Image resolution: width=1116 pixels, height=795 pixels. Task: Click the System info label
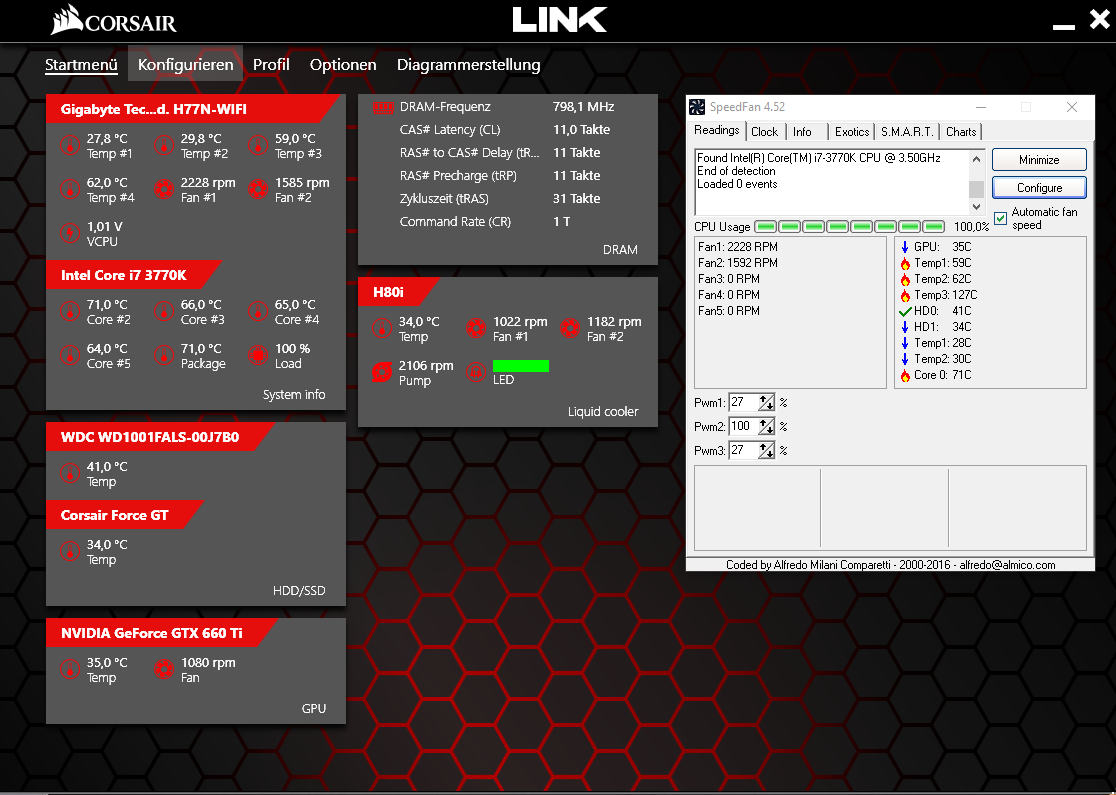pos(294,394)
